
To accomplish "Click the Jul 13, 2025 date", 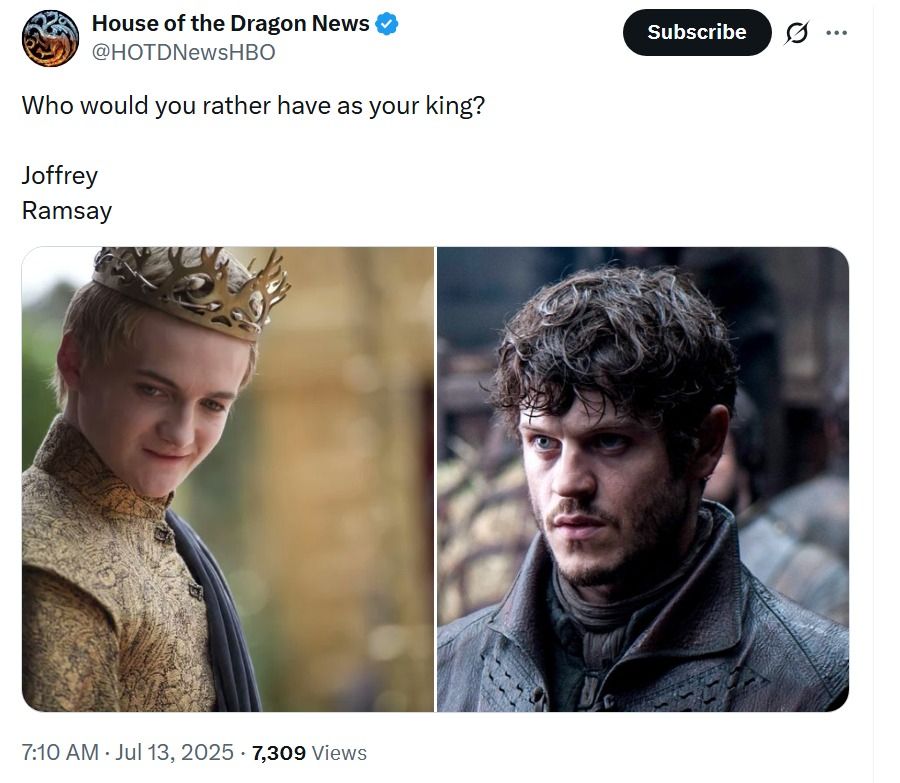I will [x=174, y=753].
